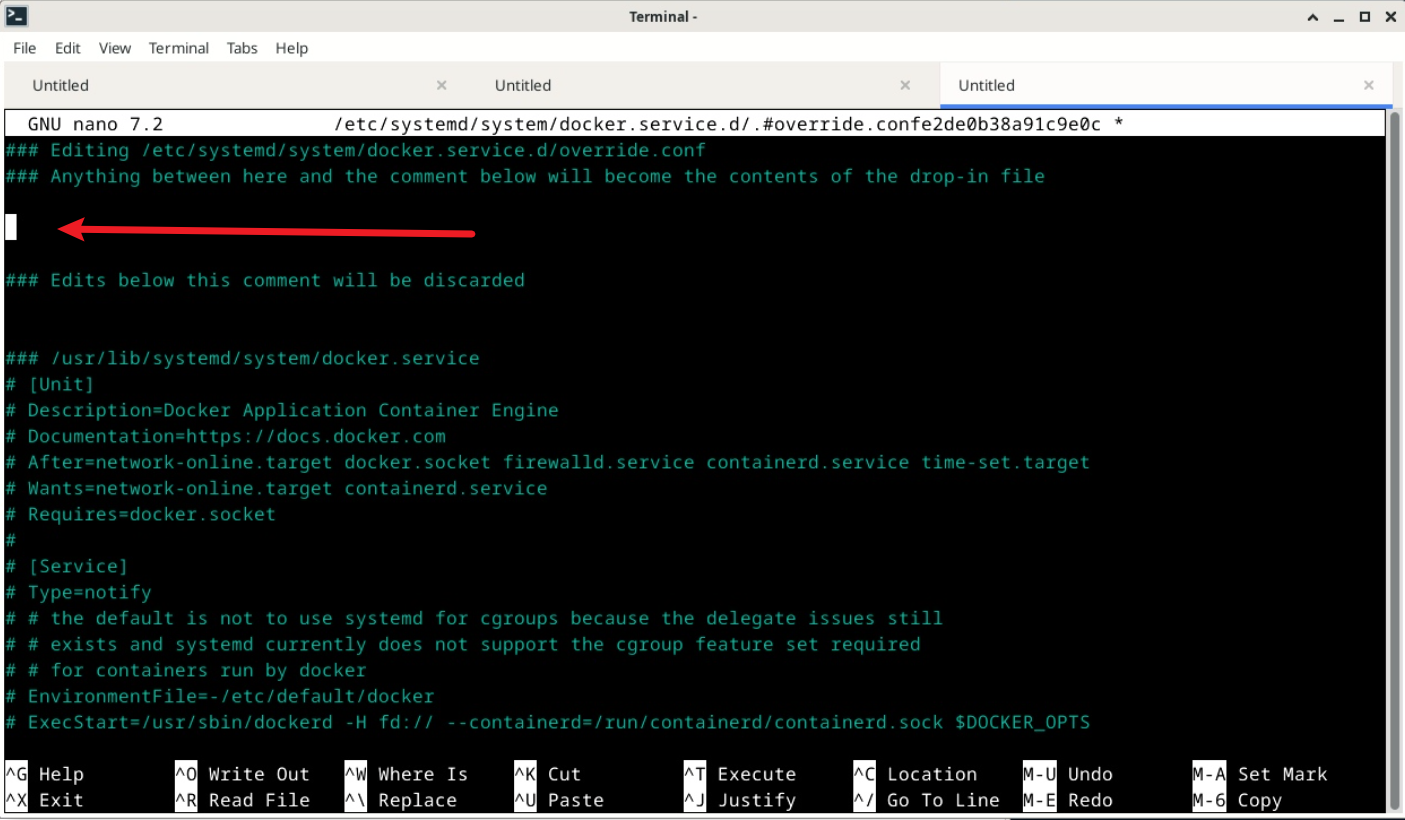The height and width of the screenshot is (820, 1405).
Task: Click the ^G Help shortcut in nano's bar
Action: coord(50,773)
